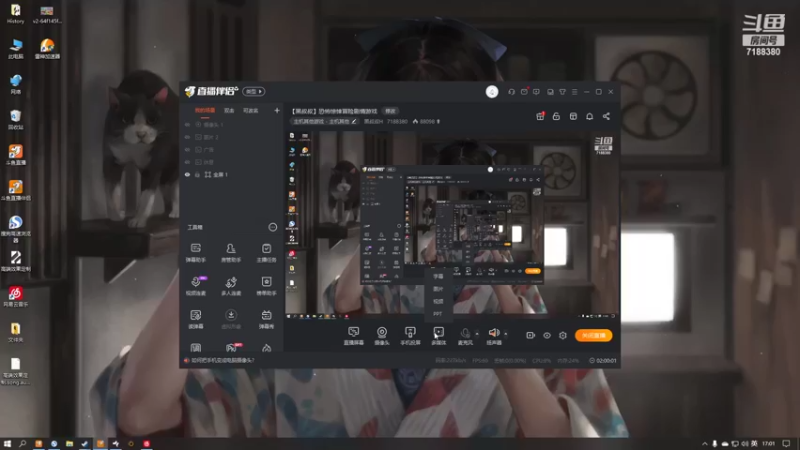
Task: Open the download-style virtual avatar tool
Action: pyautogui.click(x=231, y=319)
